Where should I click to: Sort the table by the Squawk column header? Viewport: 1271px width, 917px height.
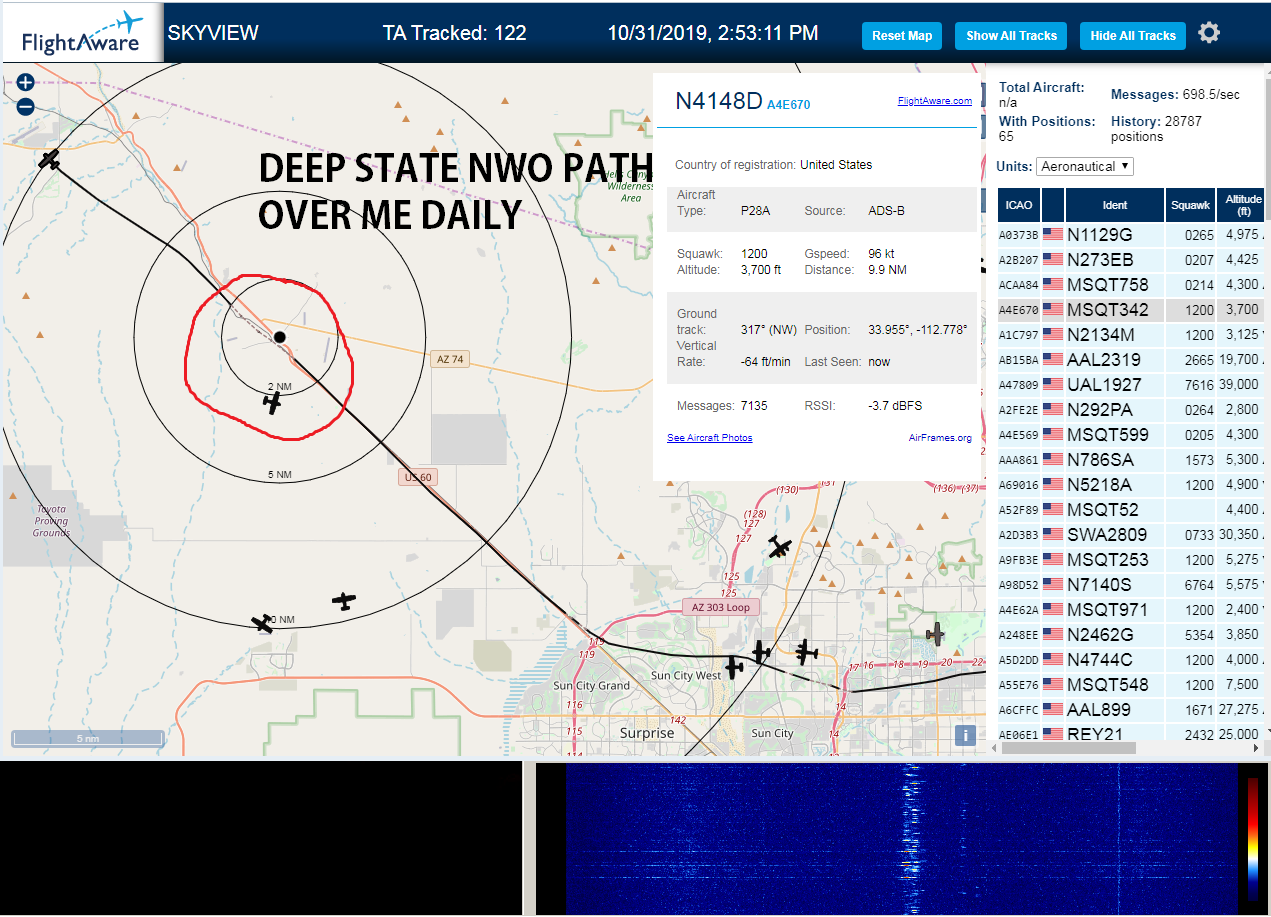click(x=1191, y=205)
